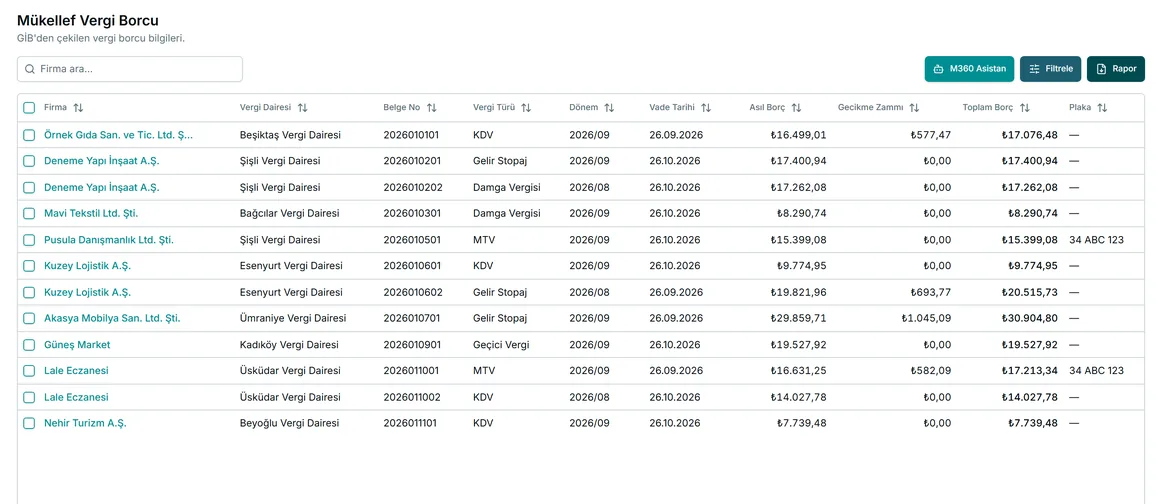Click principal debt ₺15.399,08
This screenshot has width=1162, height=504.
(798, 240)
